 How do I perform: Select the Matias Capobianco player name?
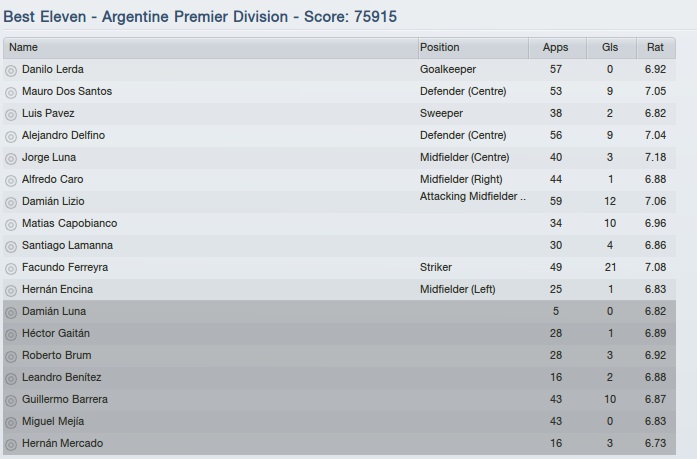click(69, 223)
